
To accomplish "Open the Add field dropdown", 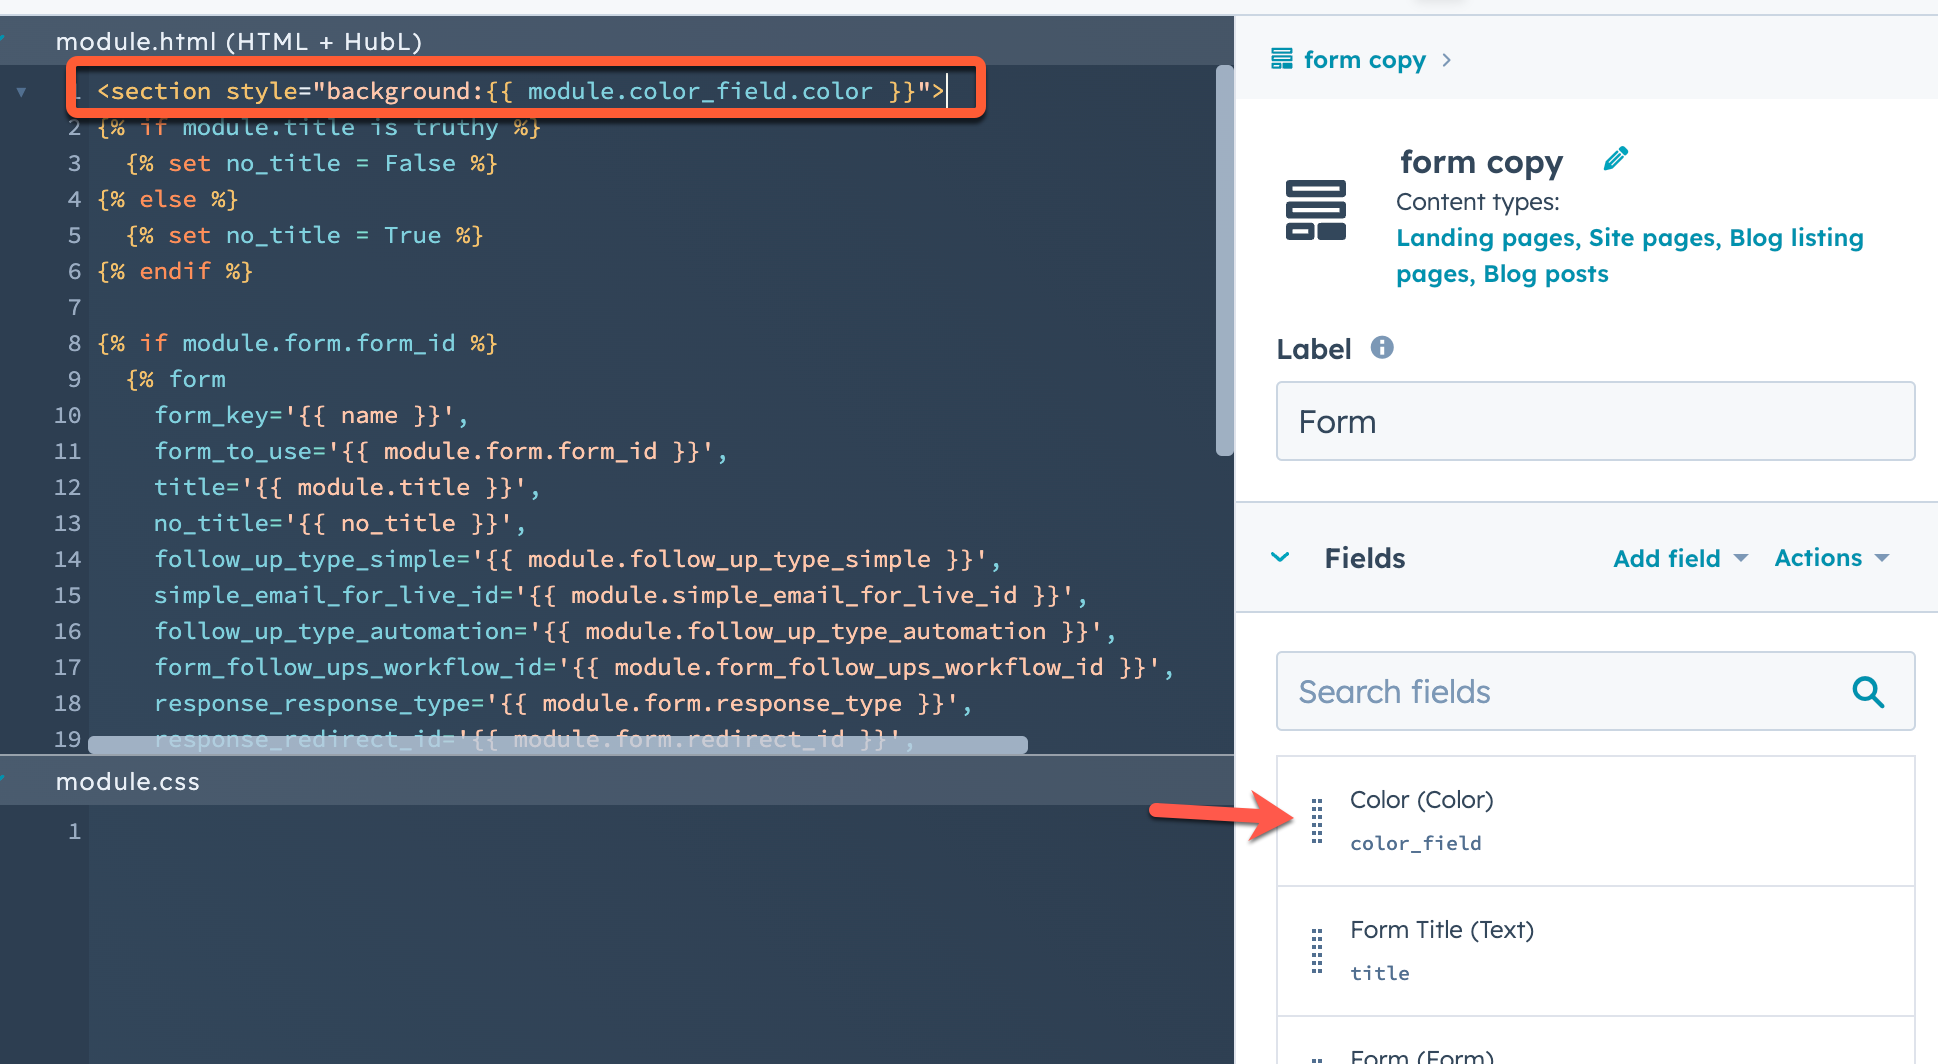I will click(1680, 558).
